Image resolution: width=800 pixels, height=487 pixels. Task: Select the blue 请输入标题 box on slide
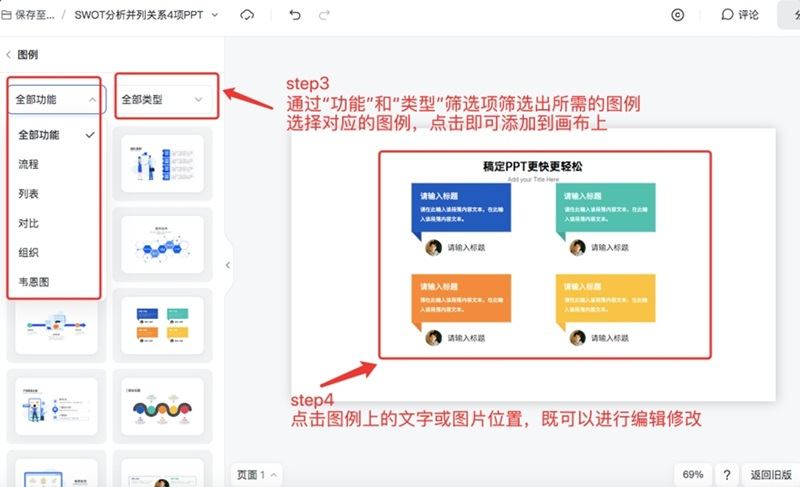(461, 207)
